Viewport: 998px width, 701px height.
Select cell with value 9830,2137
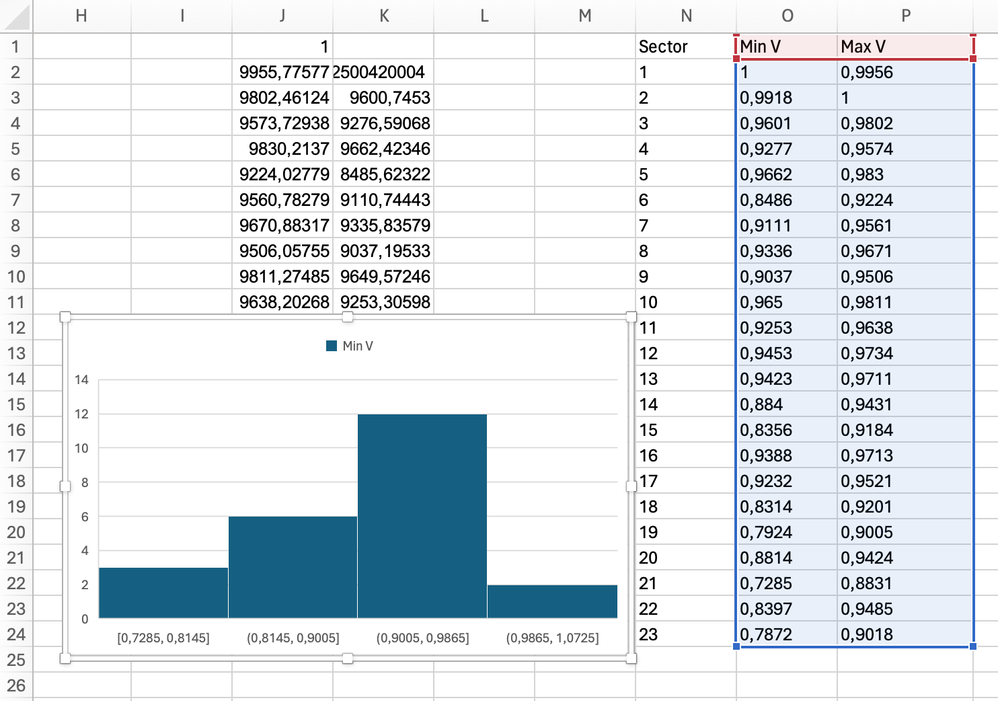point(283,148)
